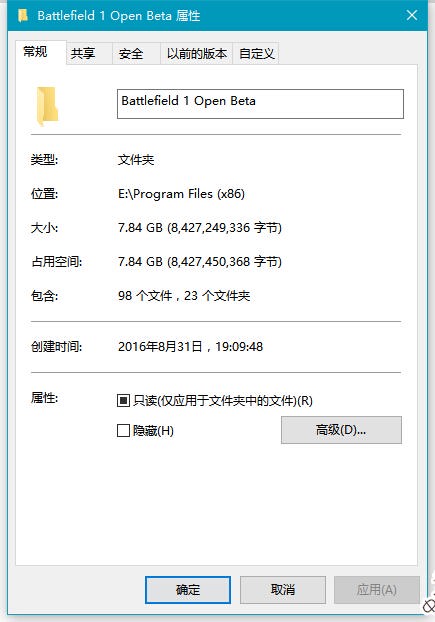Open advanced attributes via 高级(D)... button
435x622 pixels.
tap(341, 430)
